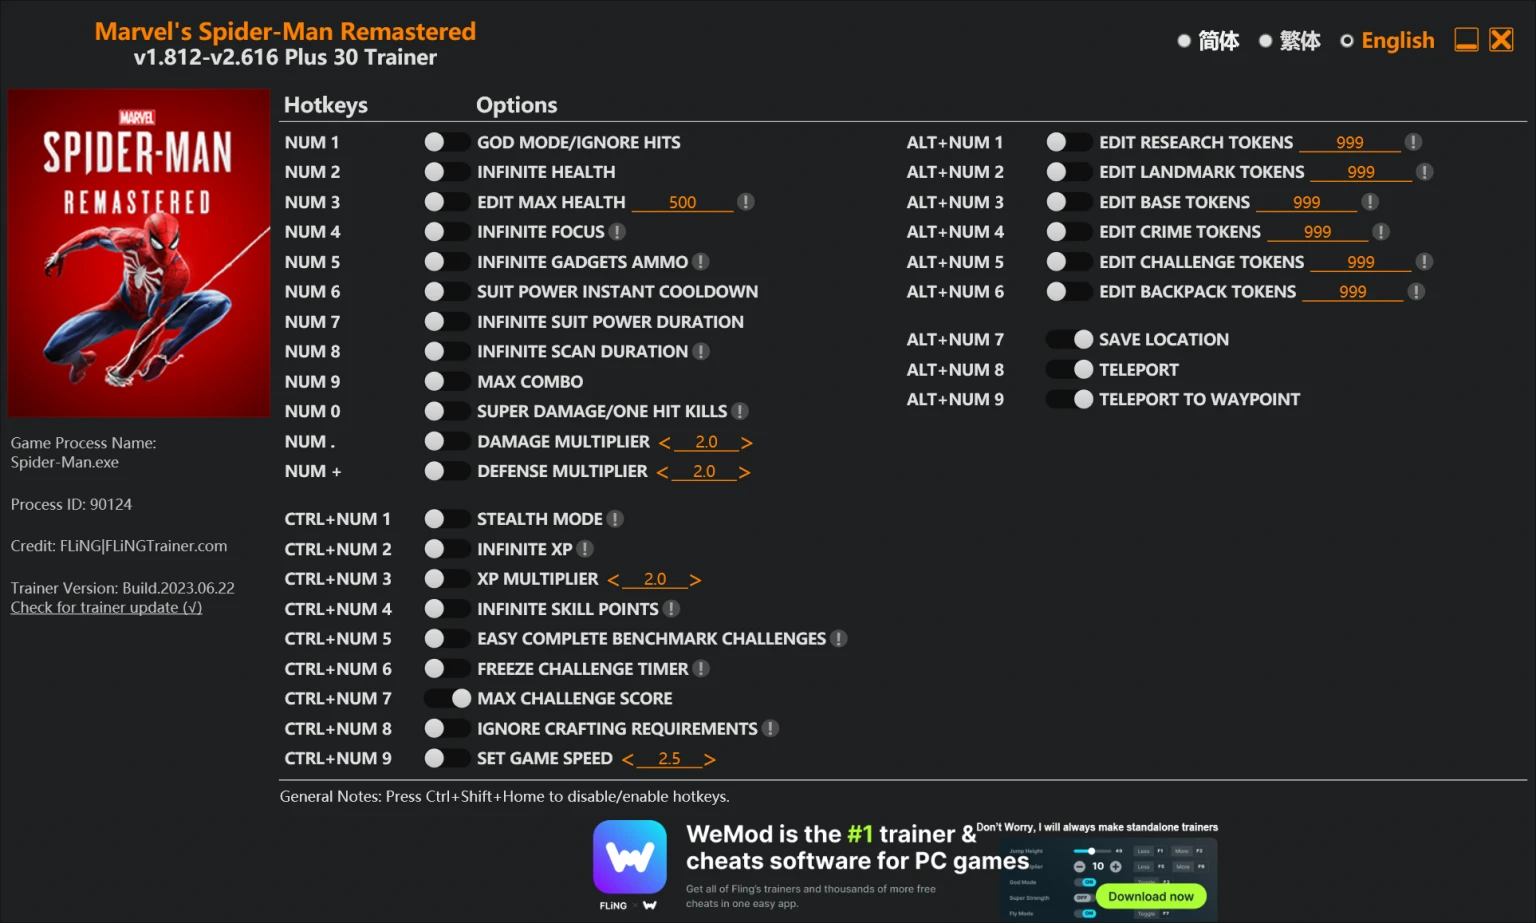
Task: Raise XP Multiplier using the right arrow
Action: [x=695, y=580]
